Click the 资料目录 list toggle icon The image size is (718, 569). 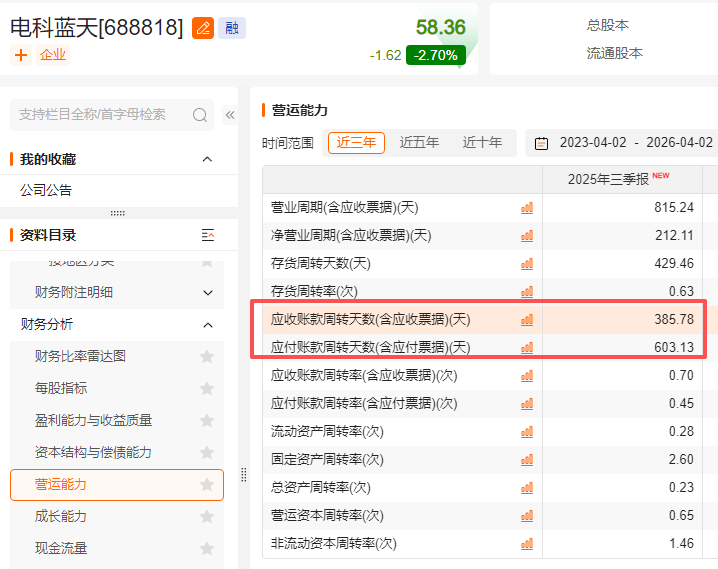(208, 235)
